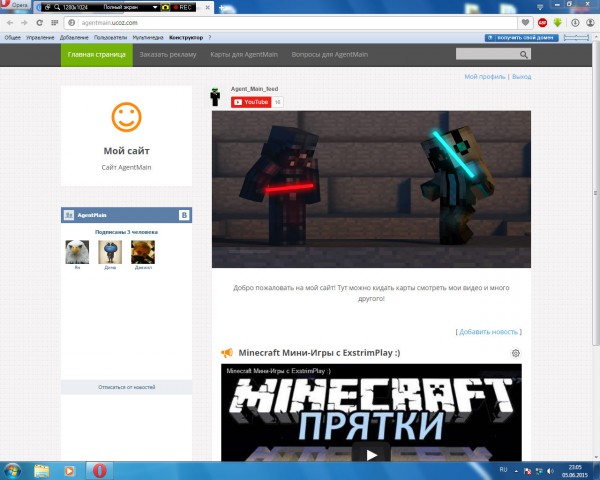Viewport: 600px width, 480px height.
Task: Open the 'Конструктор' admin menu
Action: click(186, 38)
